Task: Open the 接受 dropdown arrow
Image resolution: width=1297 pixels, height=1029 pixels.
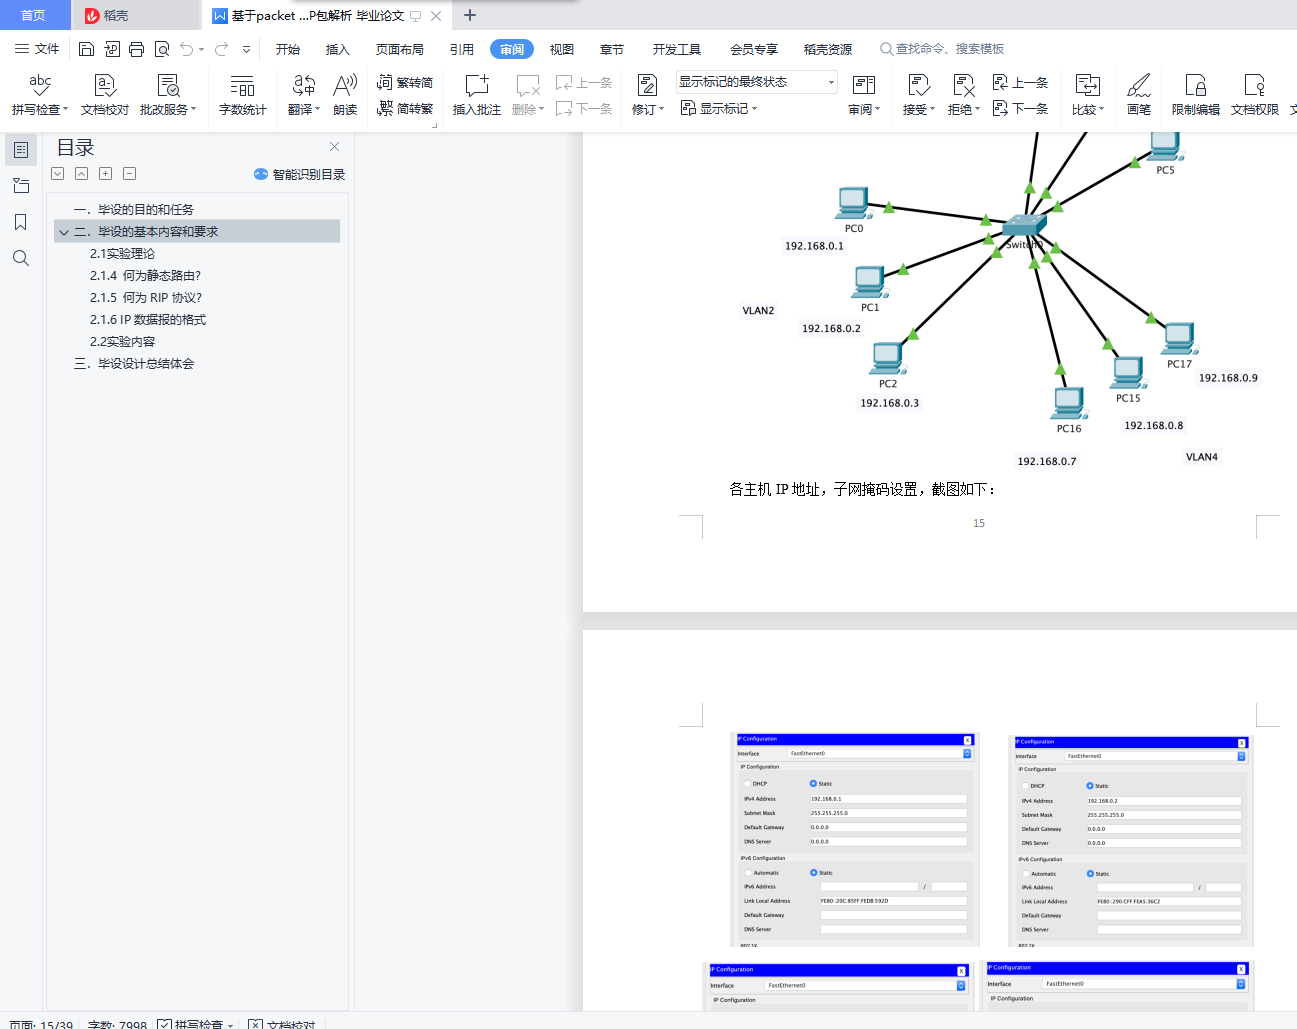Action: click(932, 110)
